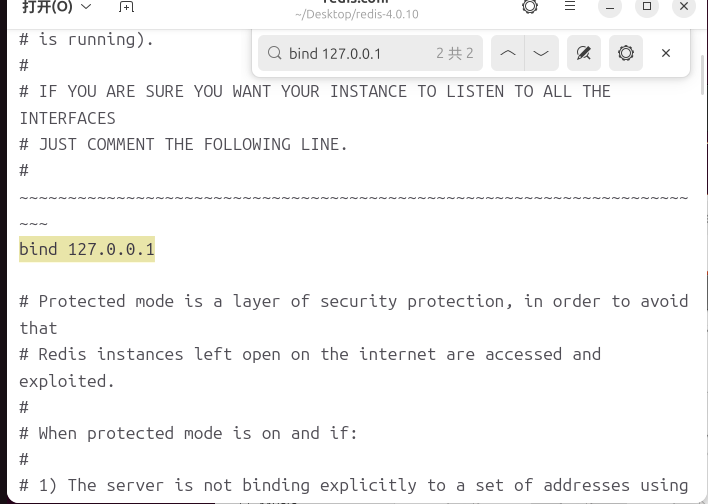This screenshot has height=504, width=708.
Task: Place cursor on highlighted bind 127.0.0.1 line
Action: click(87, 249)
